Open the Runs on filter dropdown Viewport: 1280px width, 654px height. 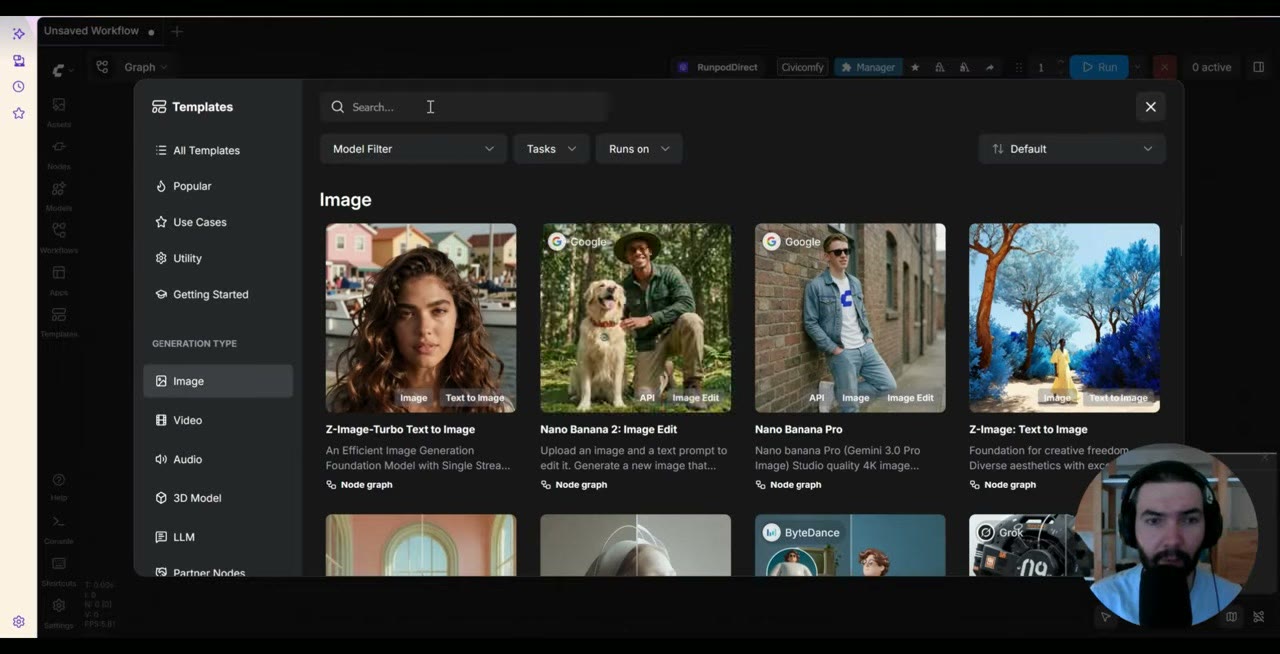click(x=639, y=149)
